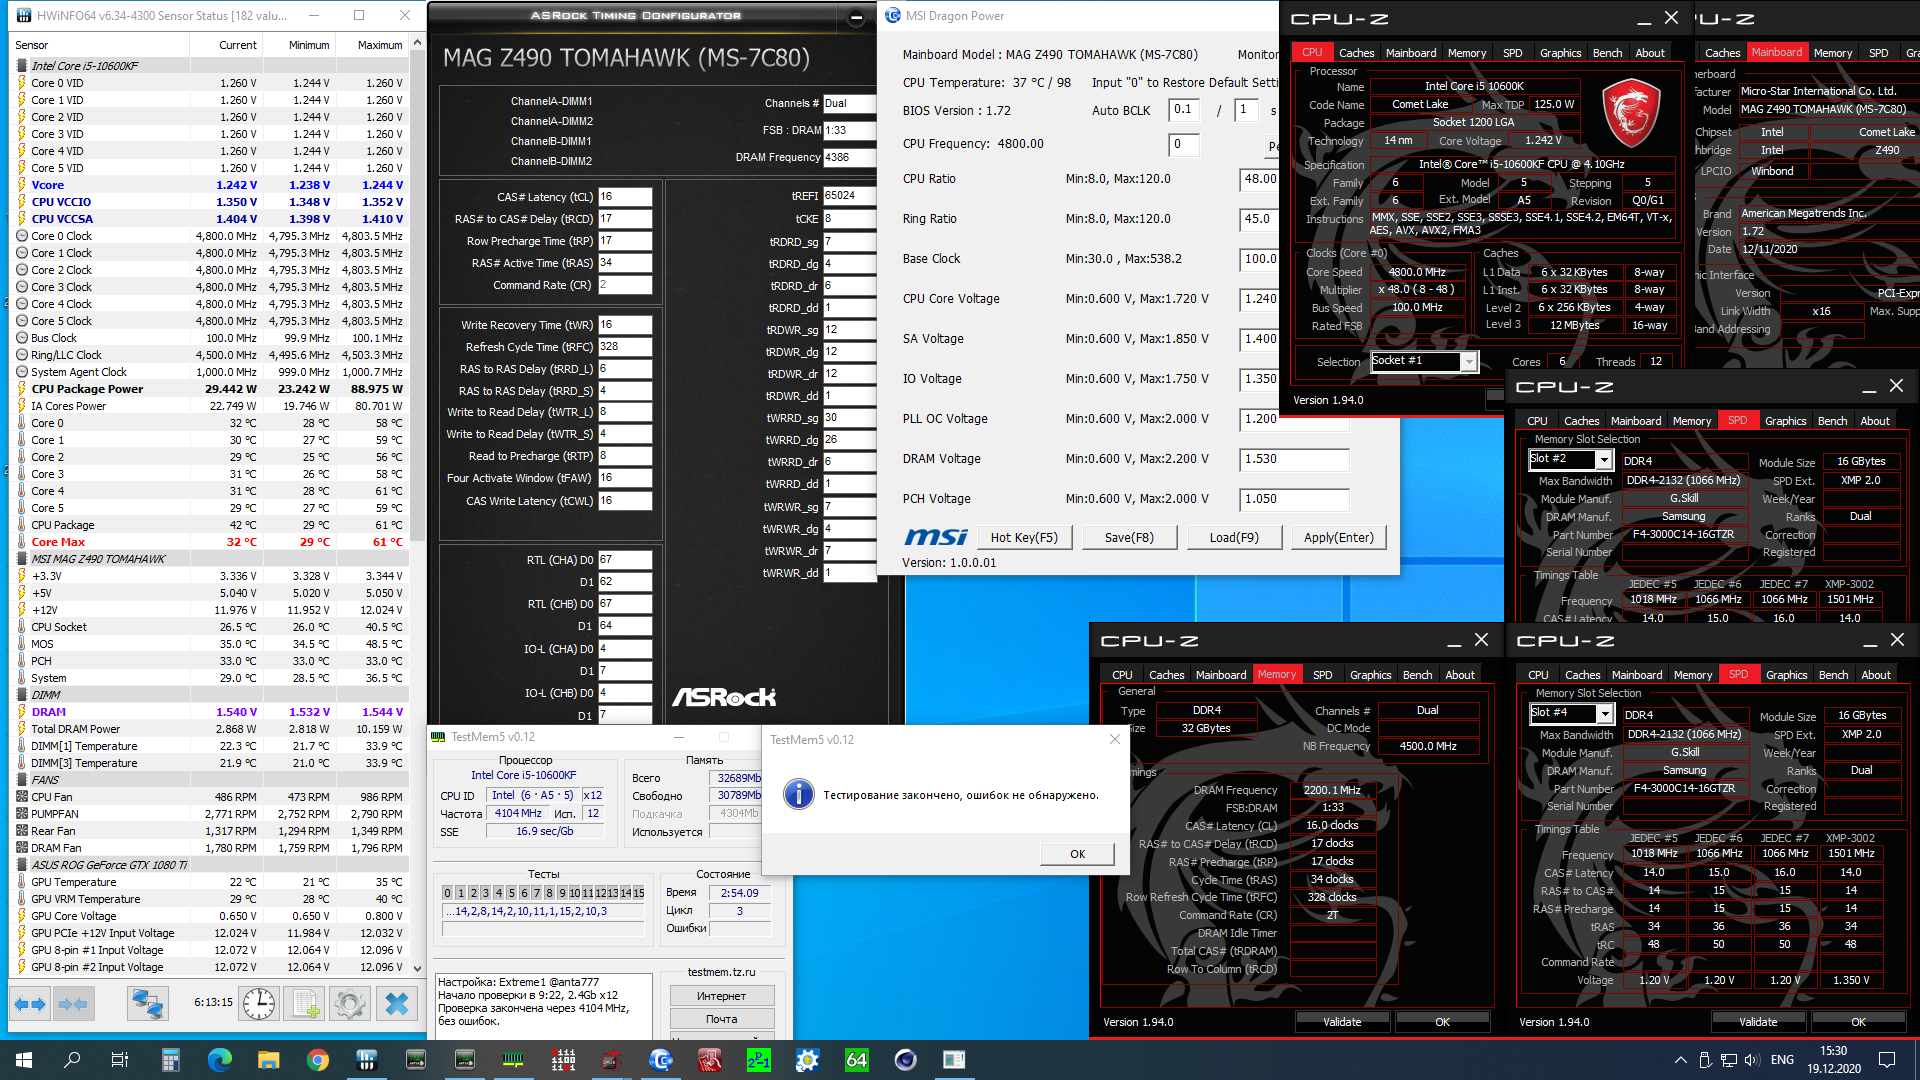This screenshot has width=1920, height=1080.
Task: Click HWiNFO network monitors icon
Action: tap(147, 1004)
